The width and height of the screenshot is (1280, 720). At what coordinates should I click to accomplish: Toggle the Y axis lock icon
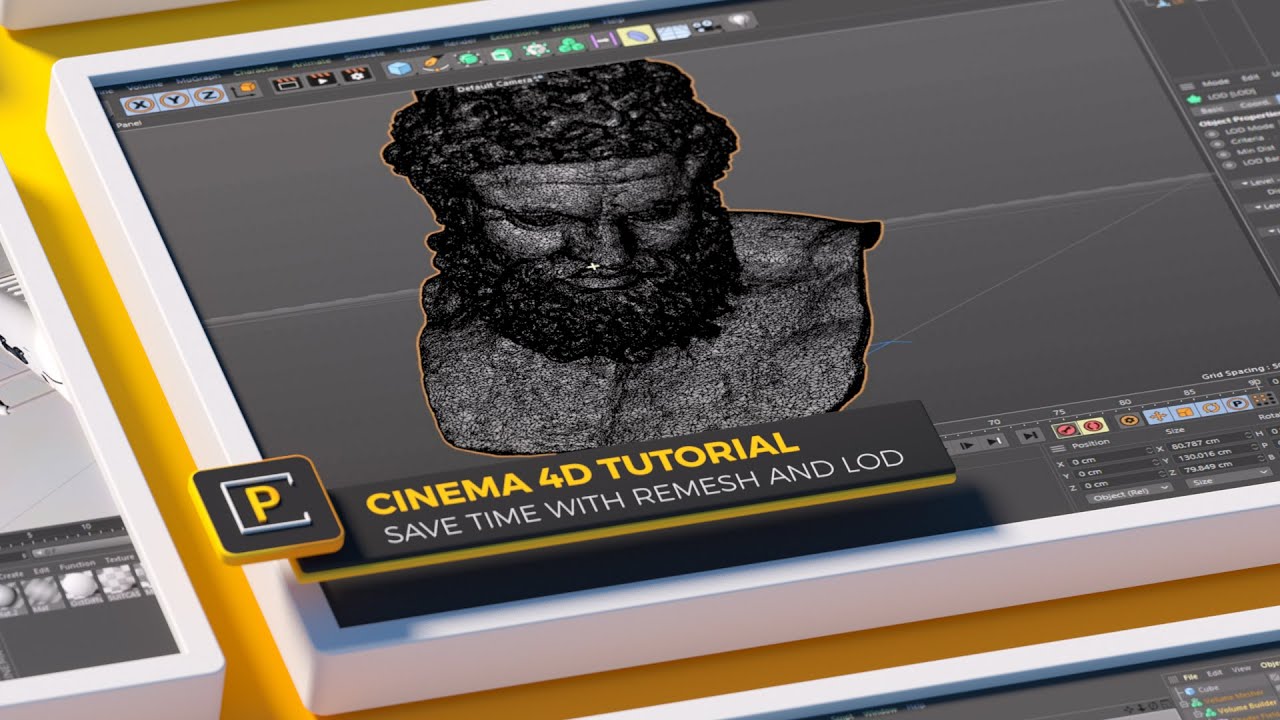[174, 99]
